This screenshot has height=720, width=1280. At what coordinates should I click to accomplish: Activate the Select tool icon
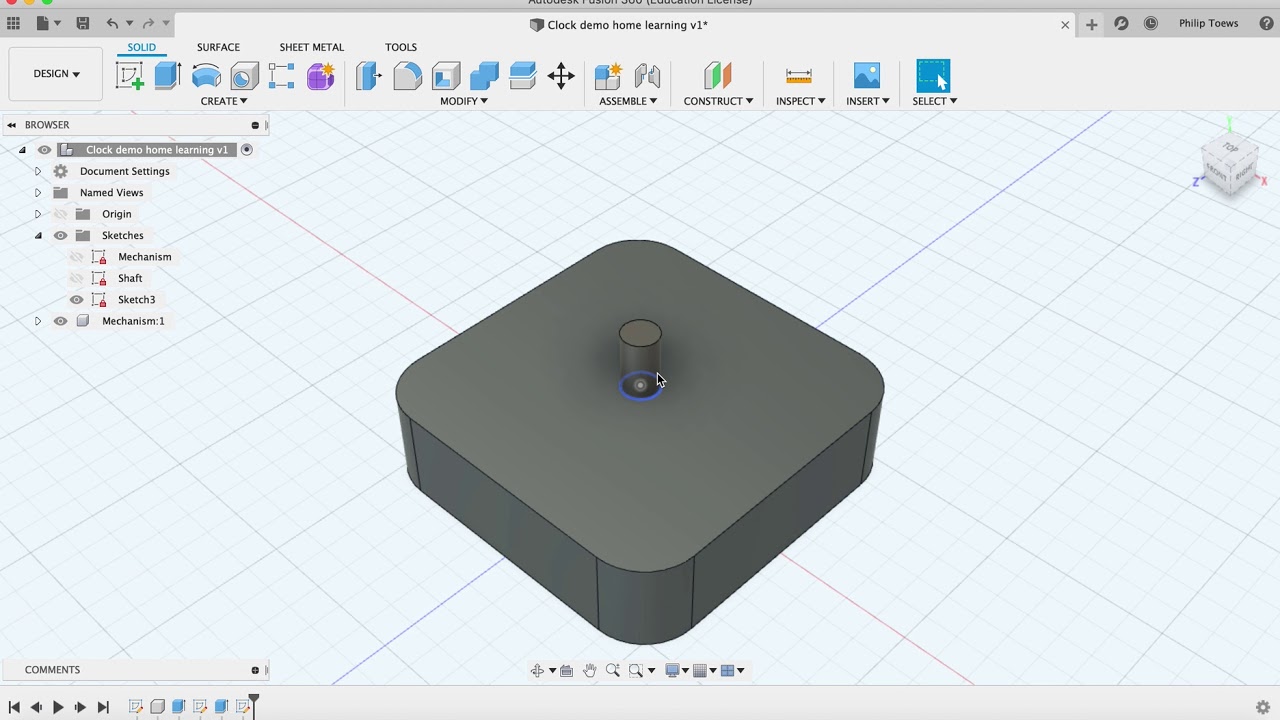tap(933, 76)
